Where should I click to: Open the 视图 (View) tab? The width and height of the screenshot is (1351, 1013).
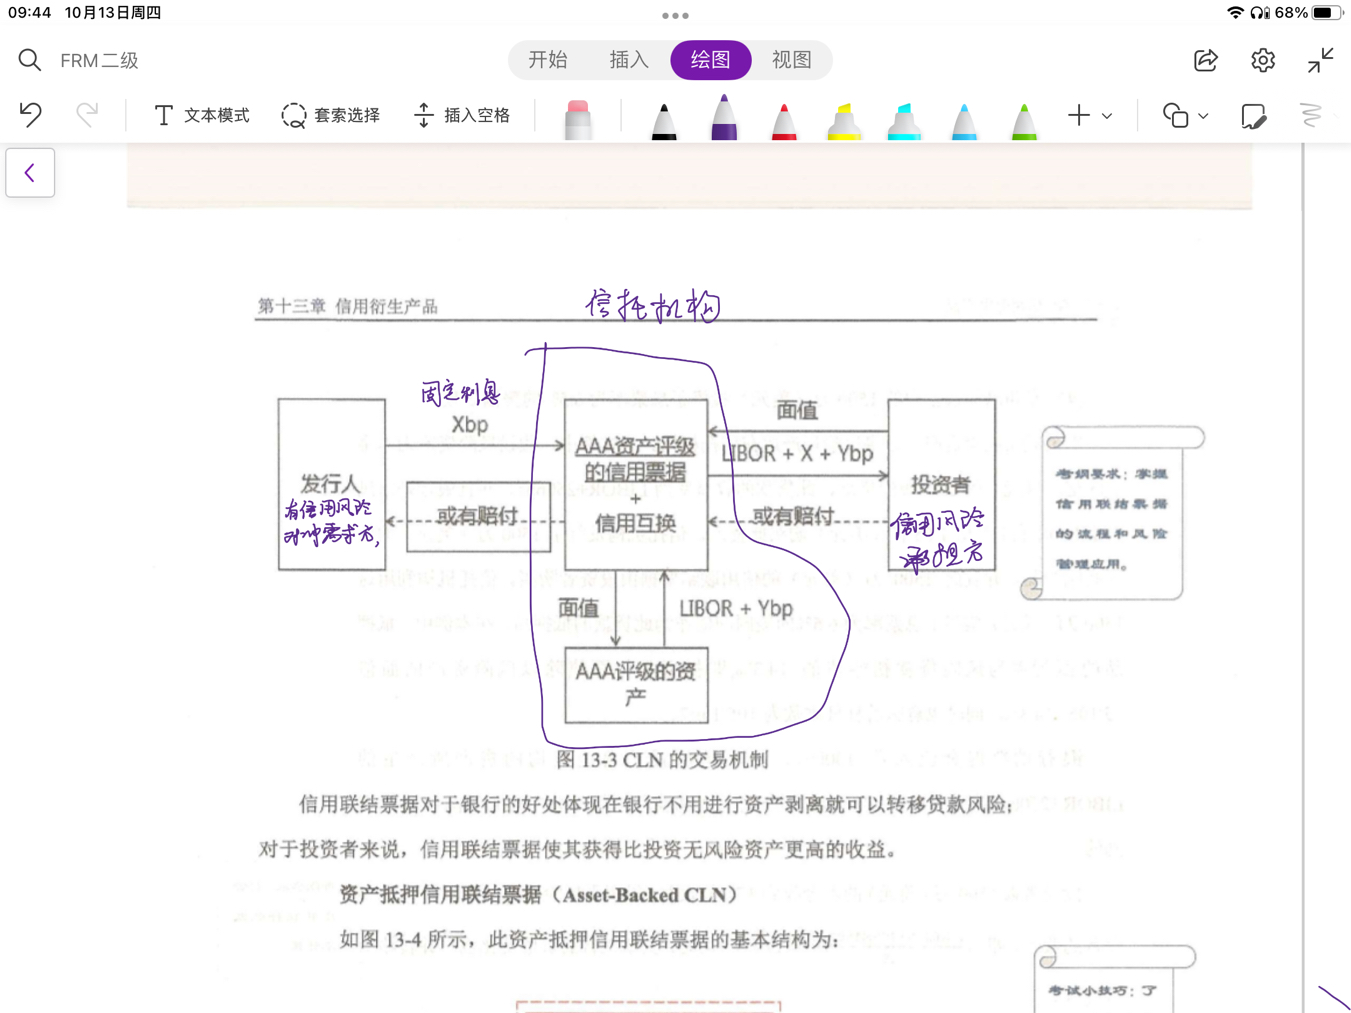coord(791,60)
